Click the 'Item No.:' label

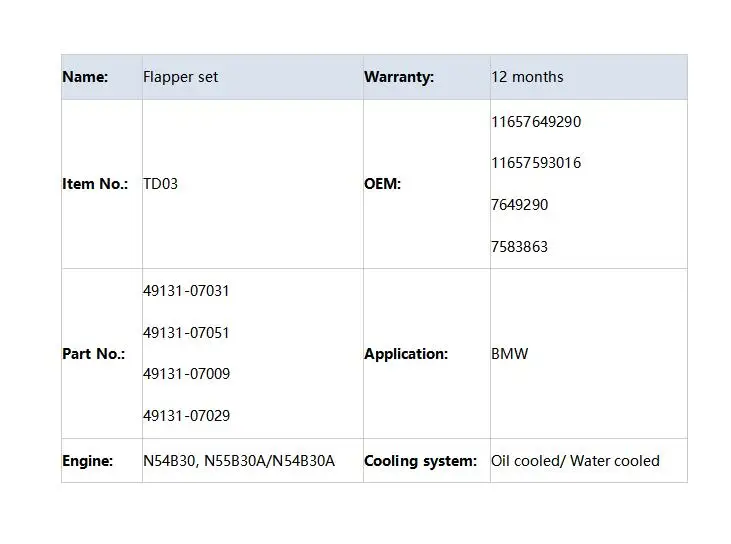95,184
